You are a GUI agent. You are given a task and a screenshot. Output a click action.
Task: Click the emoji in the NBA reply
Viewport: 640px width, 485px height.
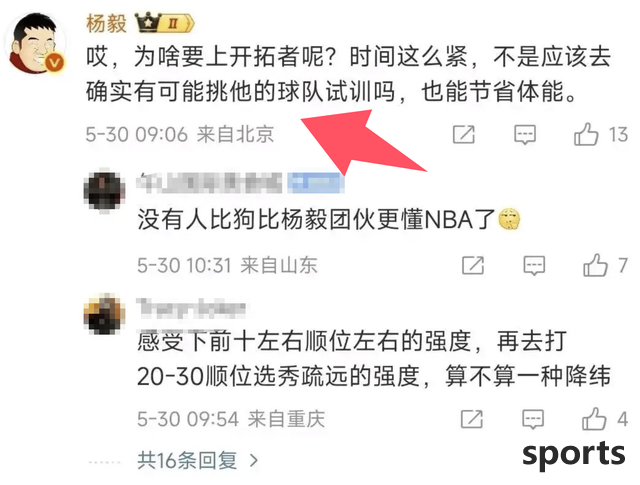pos(509,219)
